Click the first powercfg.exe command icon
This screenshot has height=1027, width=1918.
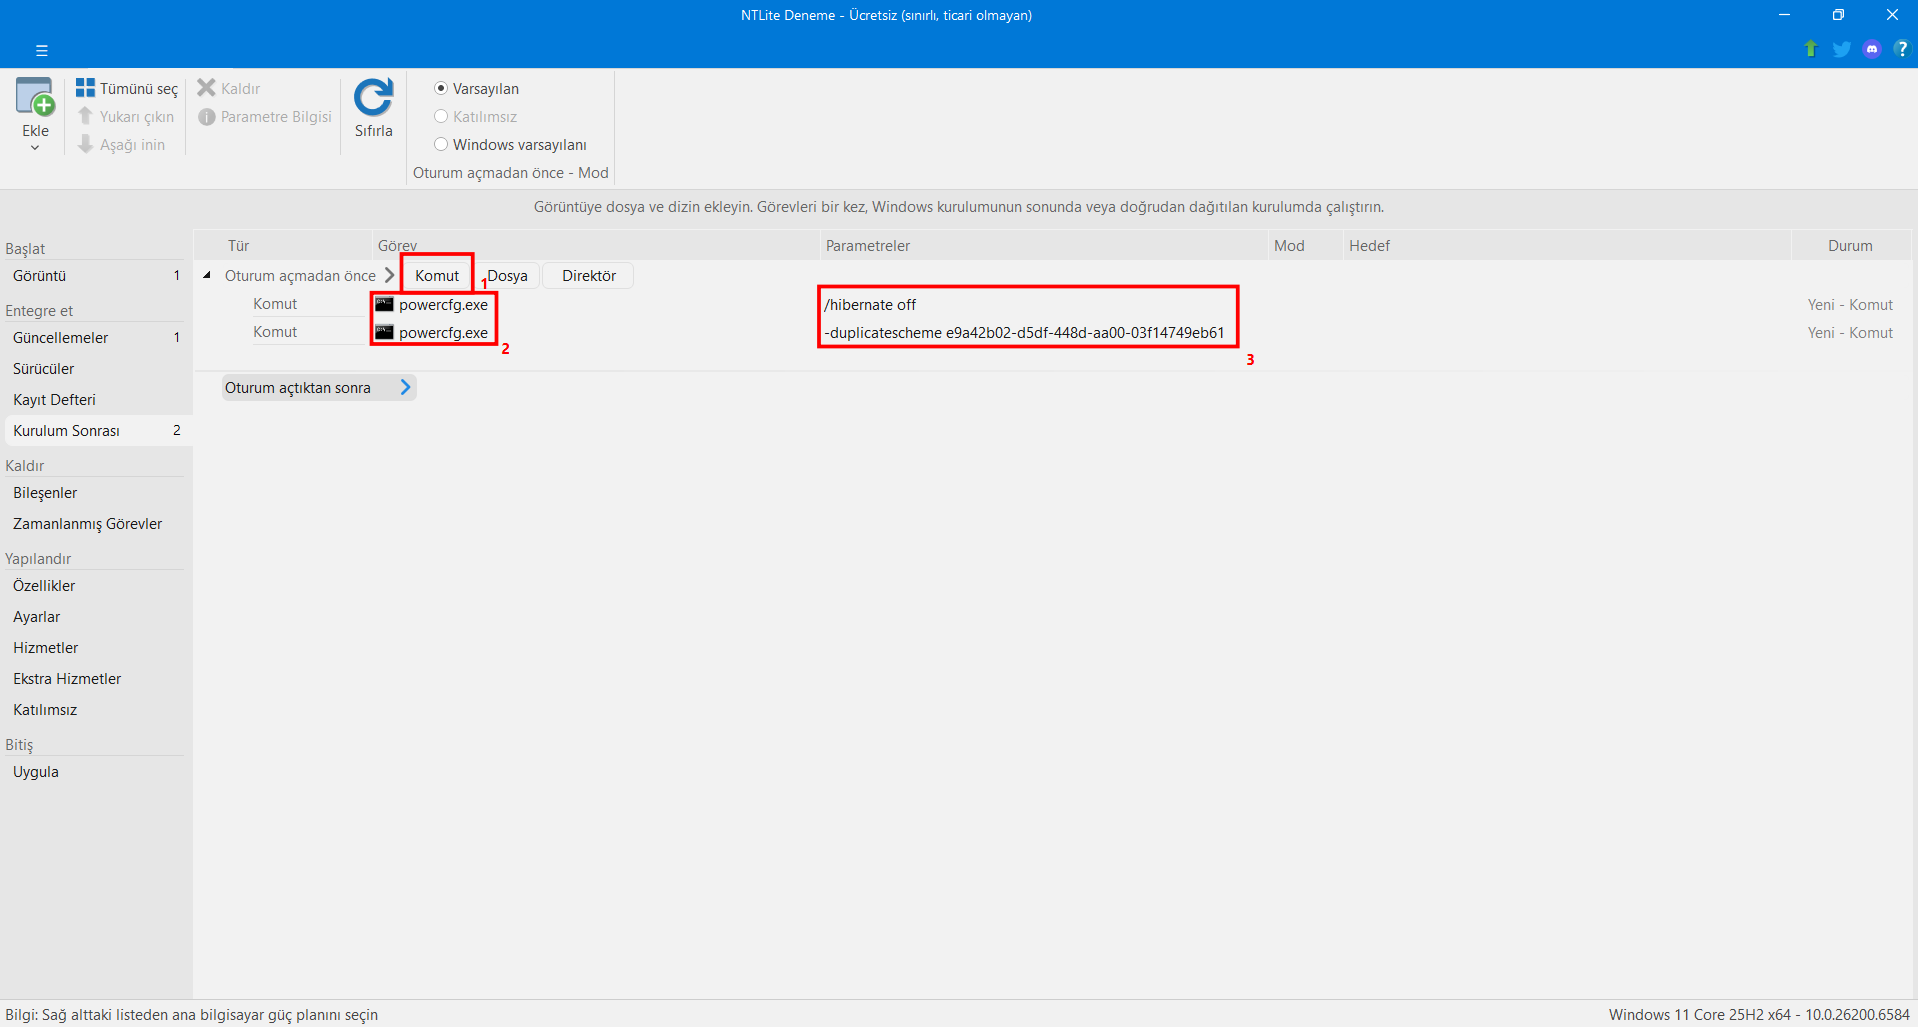(x=384, y=304)
